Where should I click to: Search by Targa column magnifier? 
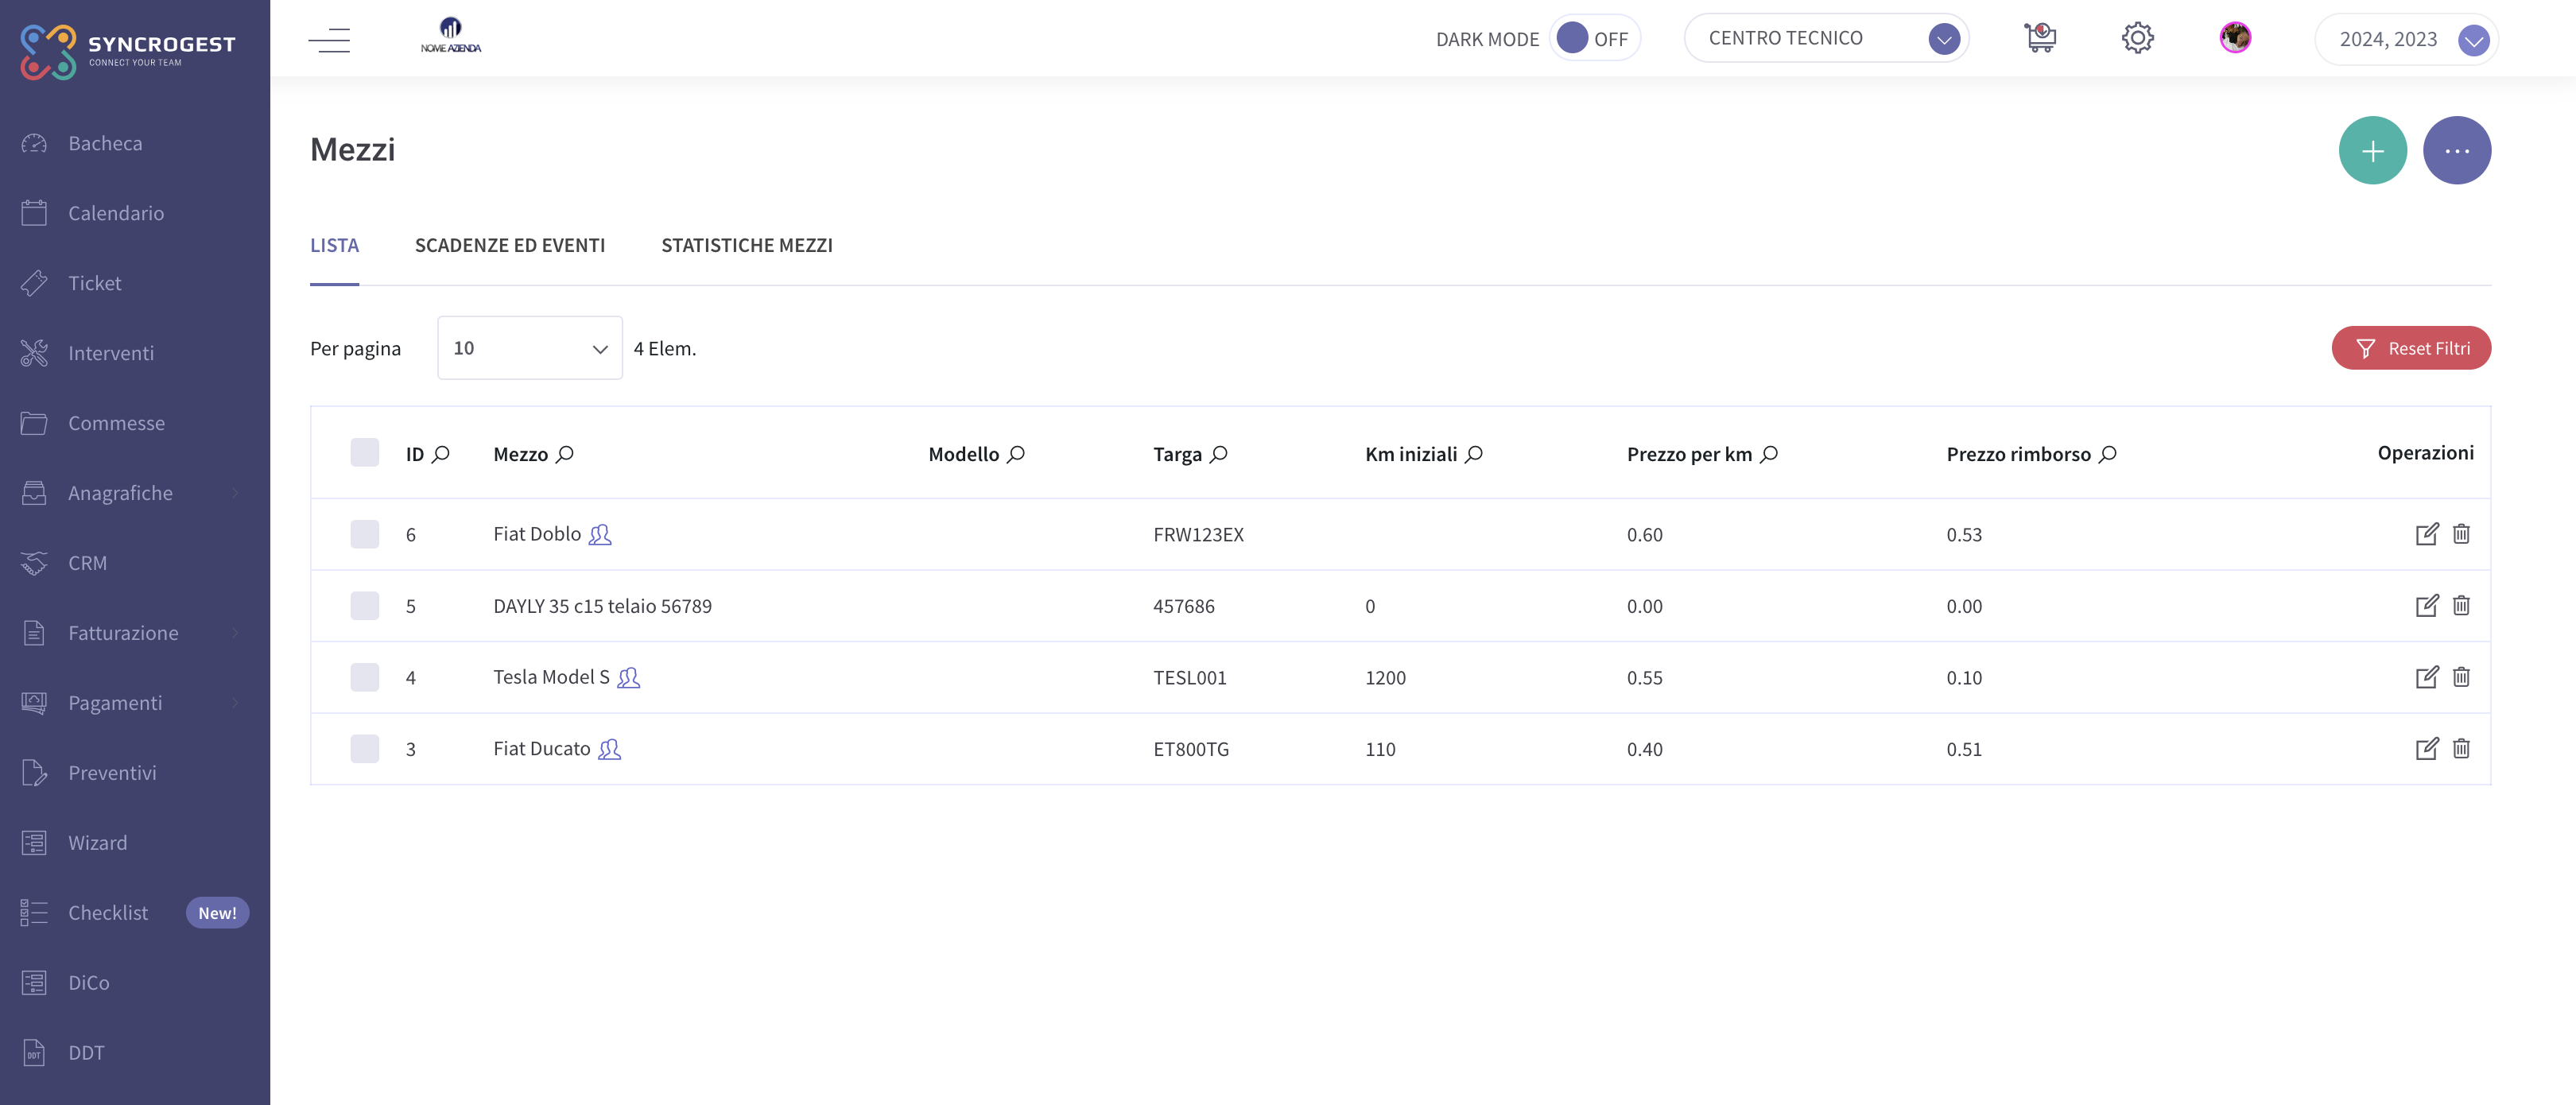point(1219,454)
